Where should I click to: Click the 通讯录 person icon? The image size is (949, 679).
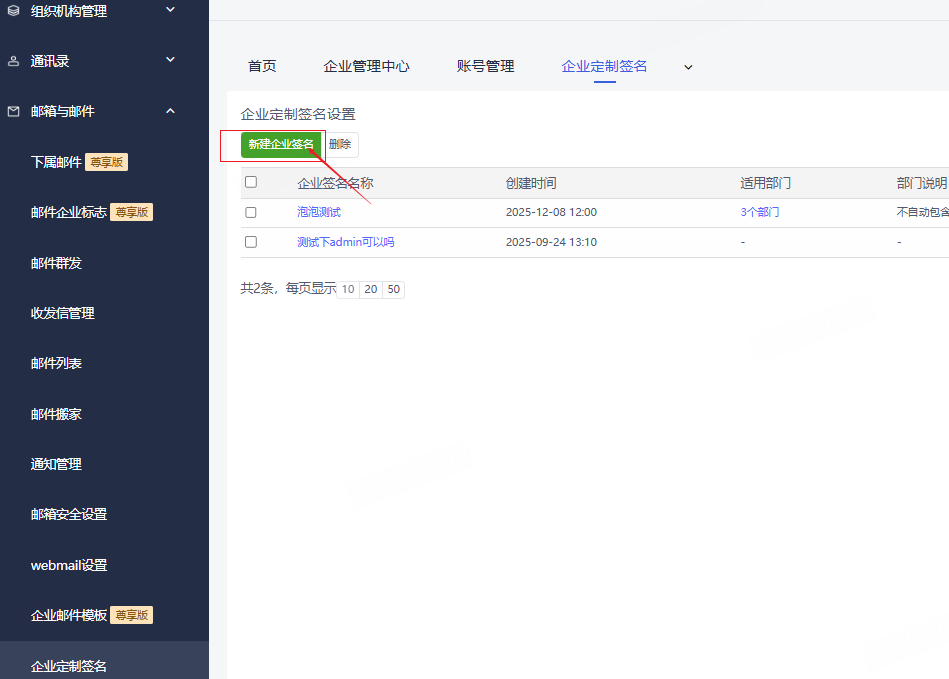(13, 61)
